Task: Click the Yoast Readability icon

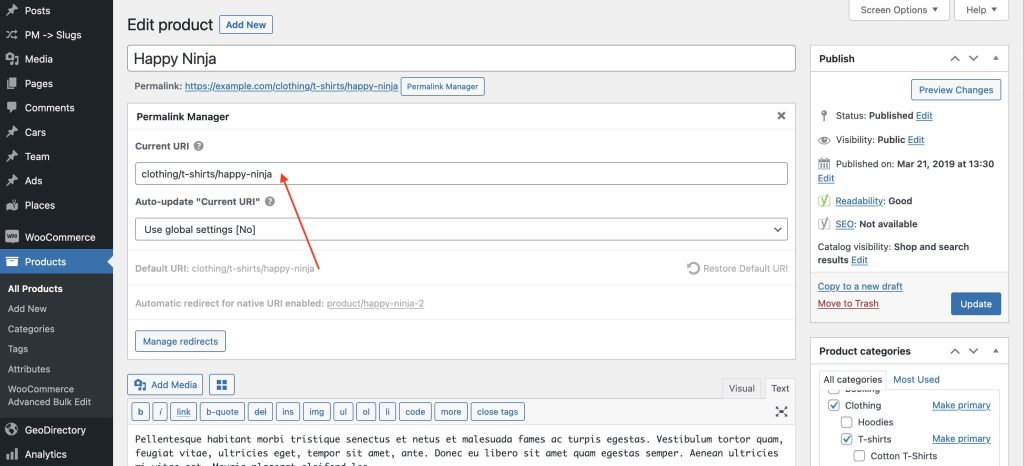Action: [x=824, y=201]
